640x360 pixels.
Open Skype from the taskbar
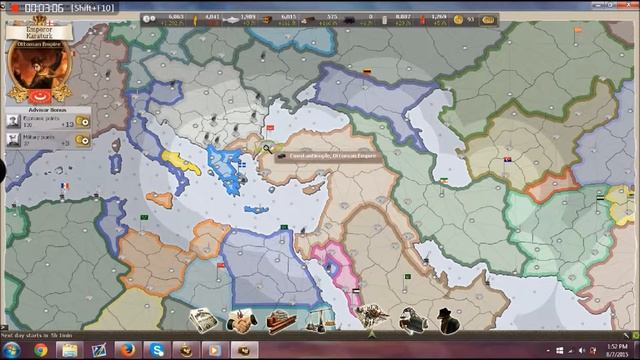point(157,350)
